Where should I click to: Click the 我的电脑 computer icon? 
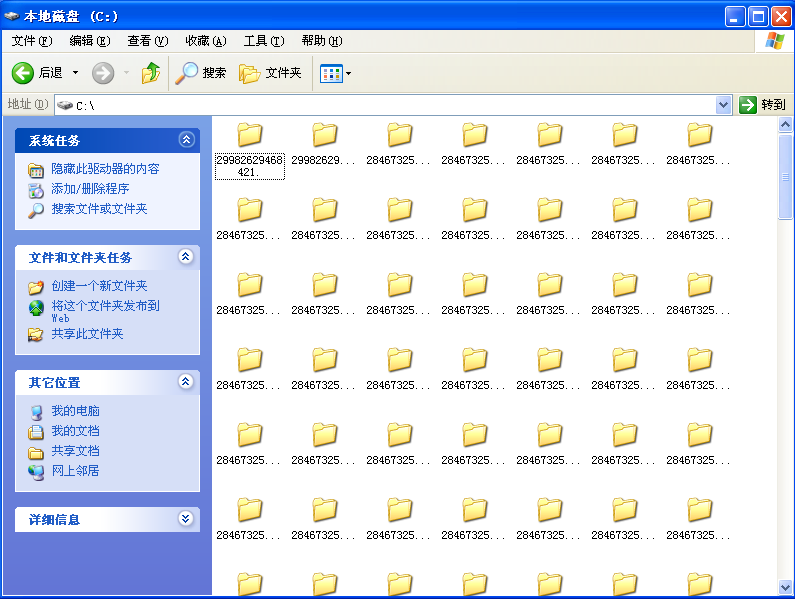pyautogui.click(x=36, y=413)
